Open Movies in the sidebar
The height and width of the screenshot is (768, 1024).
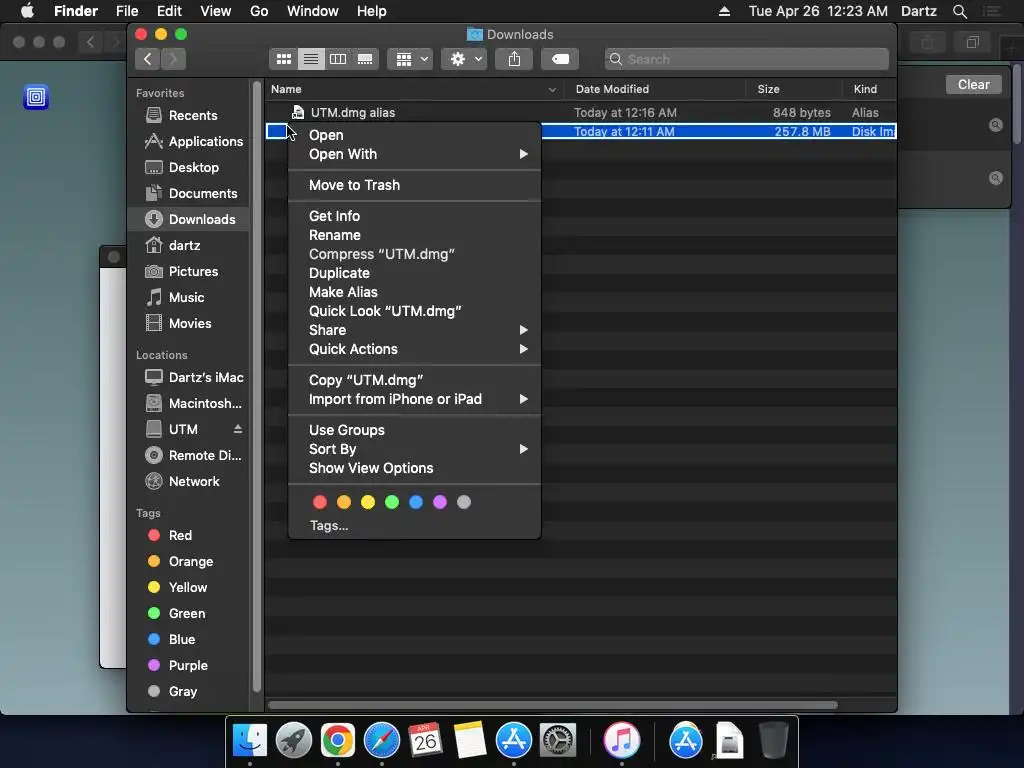188,324
